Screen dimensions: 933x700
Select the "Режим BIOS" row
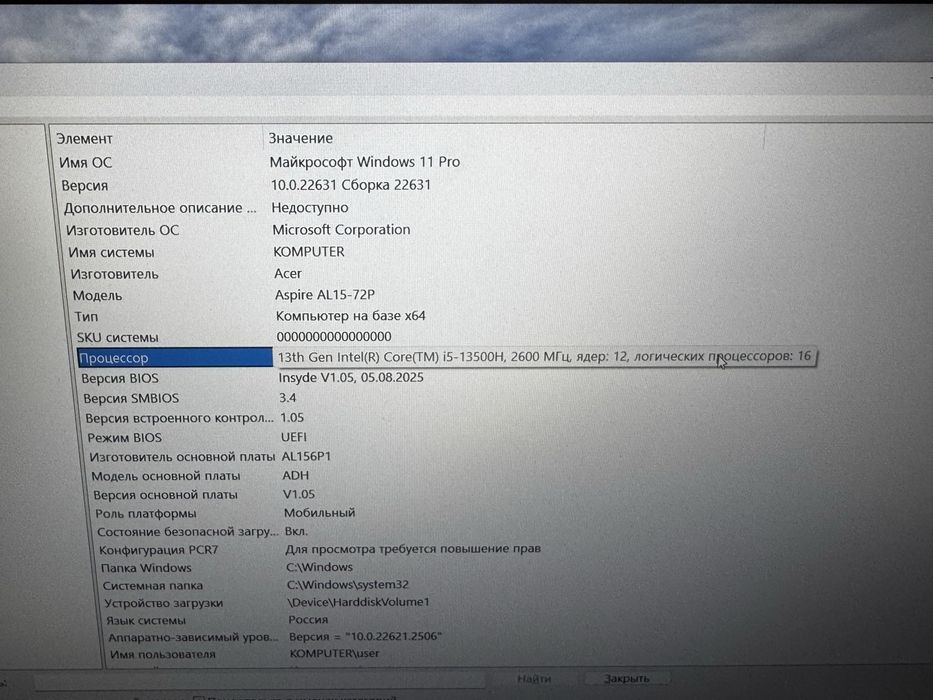(x=124, y=438)
